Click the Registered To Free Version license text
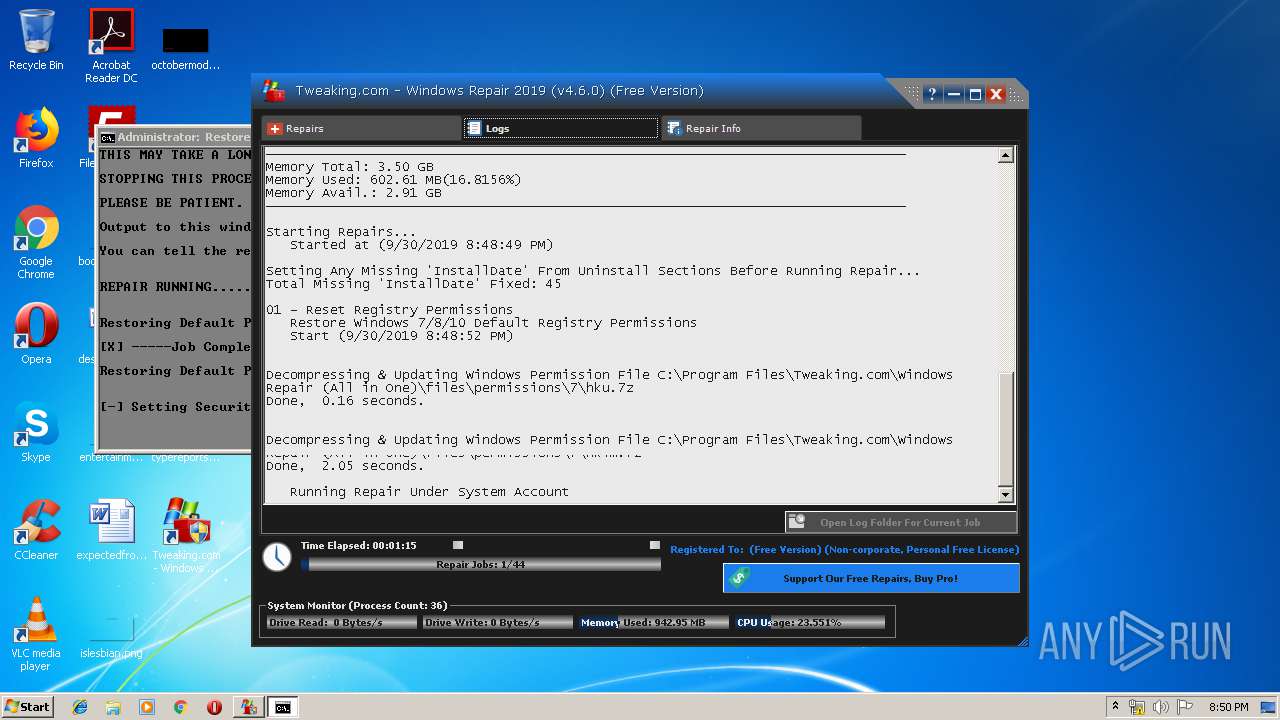1280x720 pixels. [844, 549]
